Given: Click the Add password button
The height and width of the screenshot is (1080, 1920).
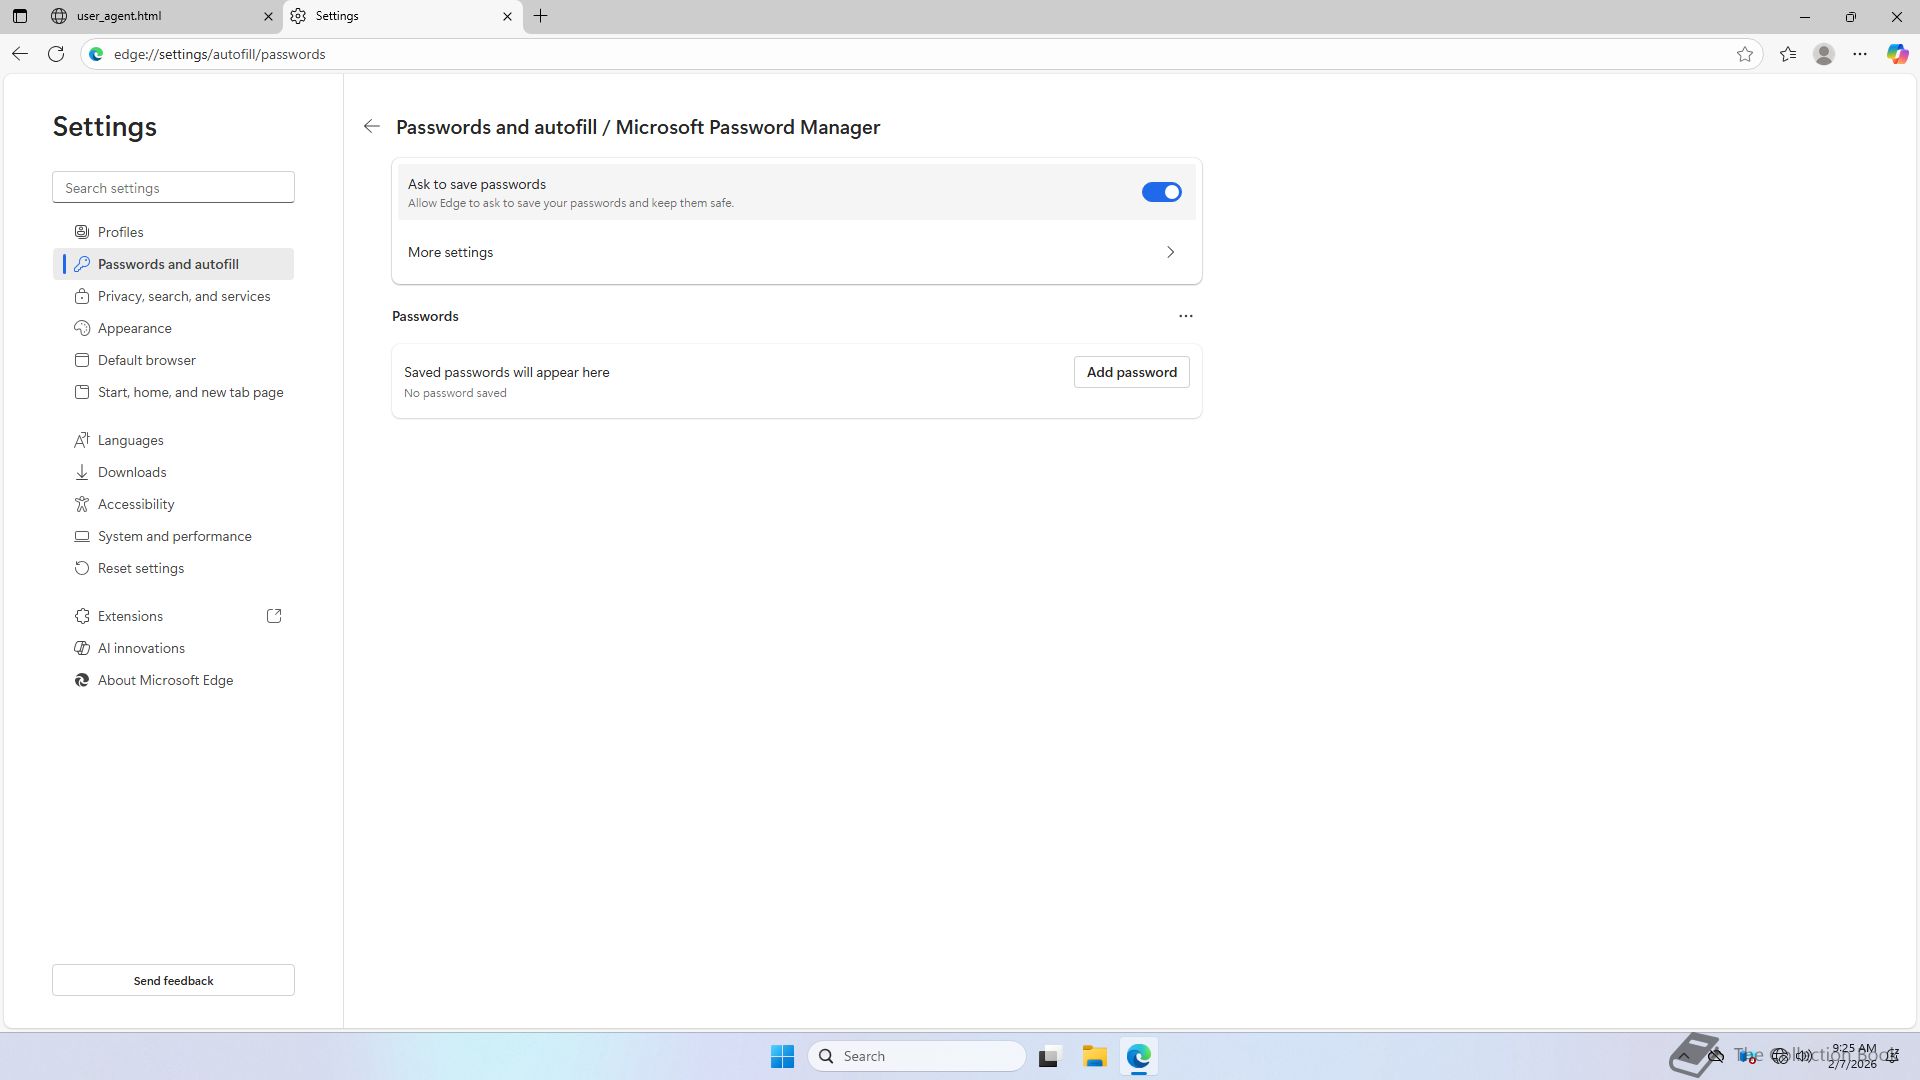Looking at the screenshot, I should tap(1131, 372).
